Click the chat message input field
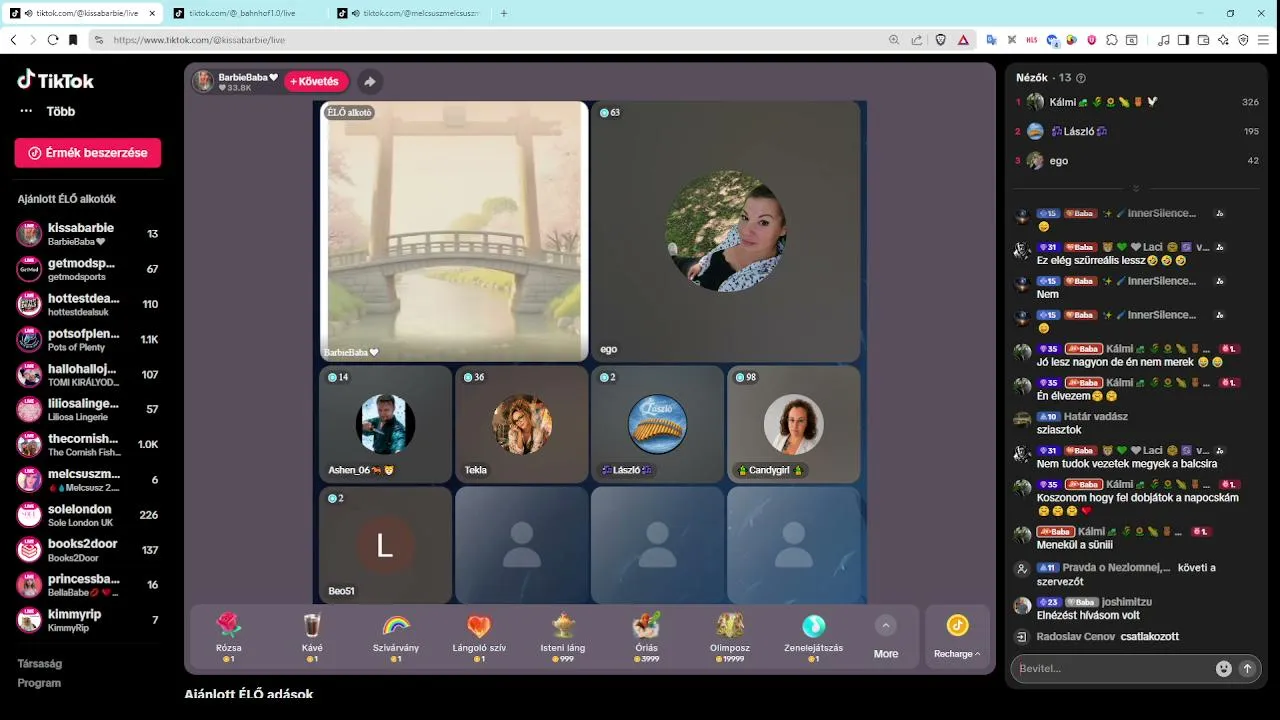This screenshot has width=1280, height=720. pyautogui.click(x=1110, y=669)
